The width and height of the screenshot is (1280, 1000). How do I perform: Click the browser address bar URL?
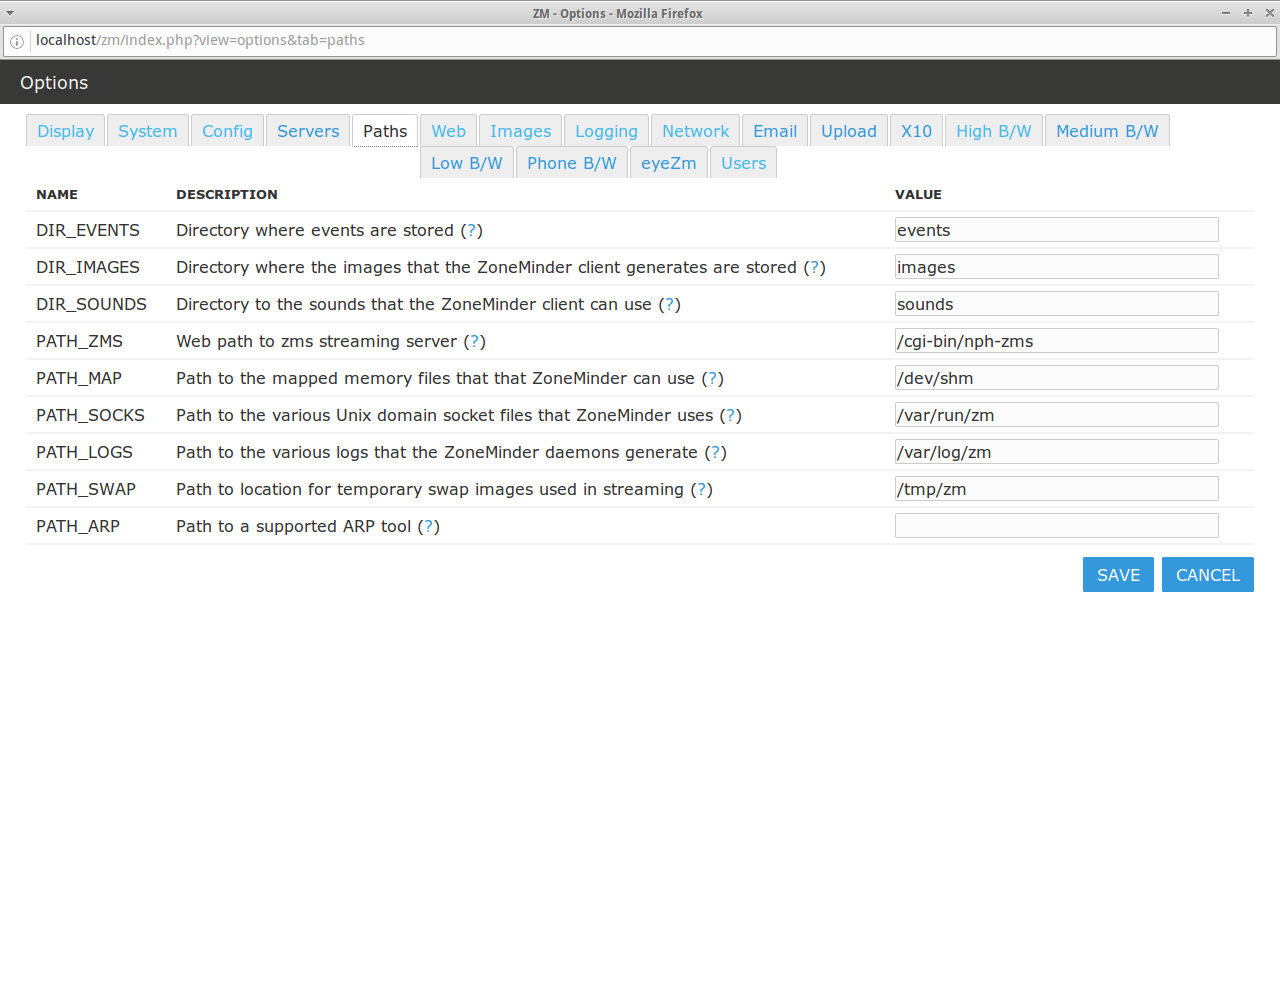pos(200,40)
